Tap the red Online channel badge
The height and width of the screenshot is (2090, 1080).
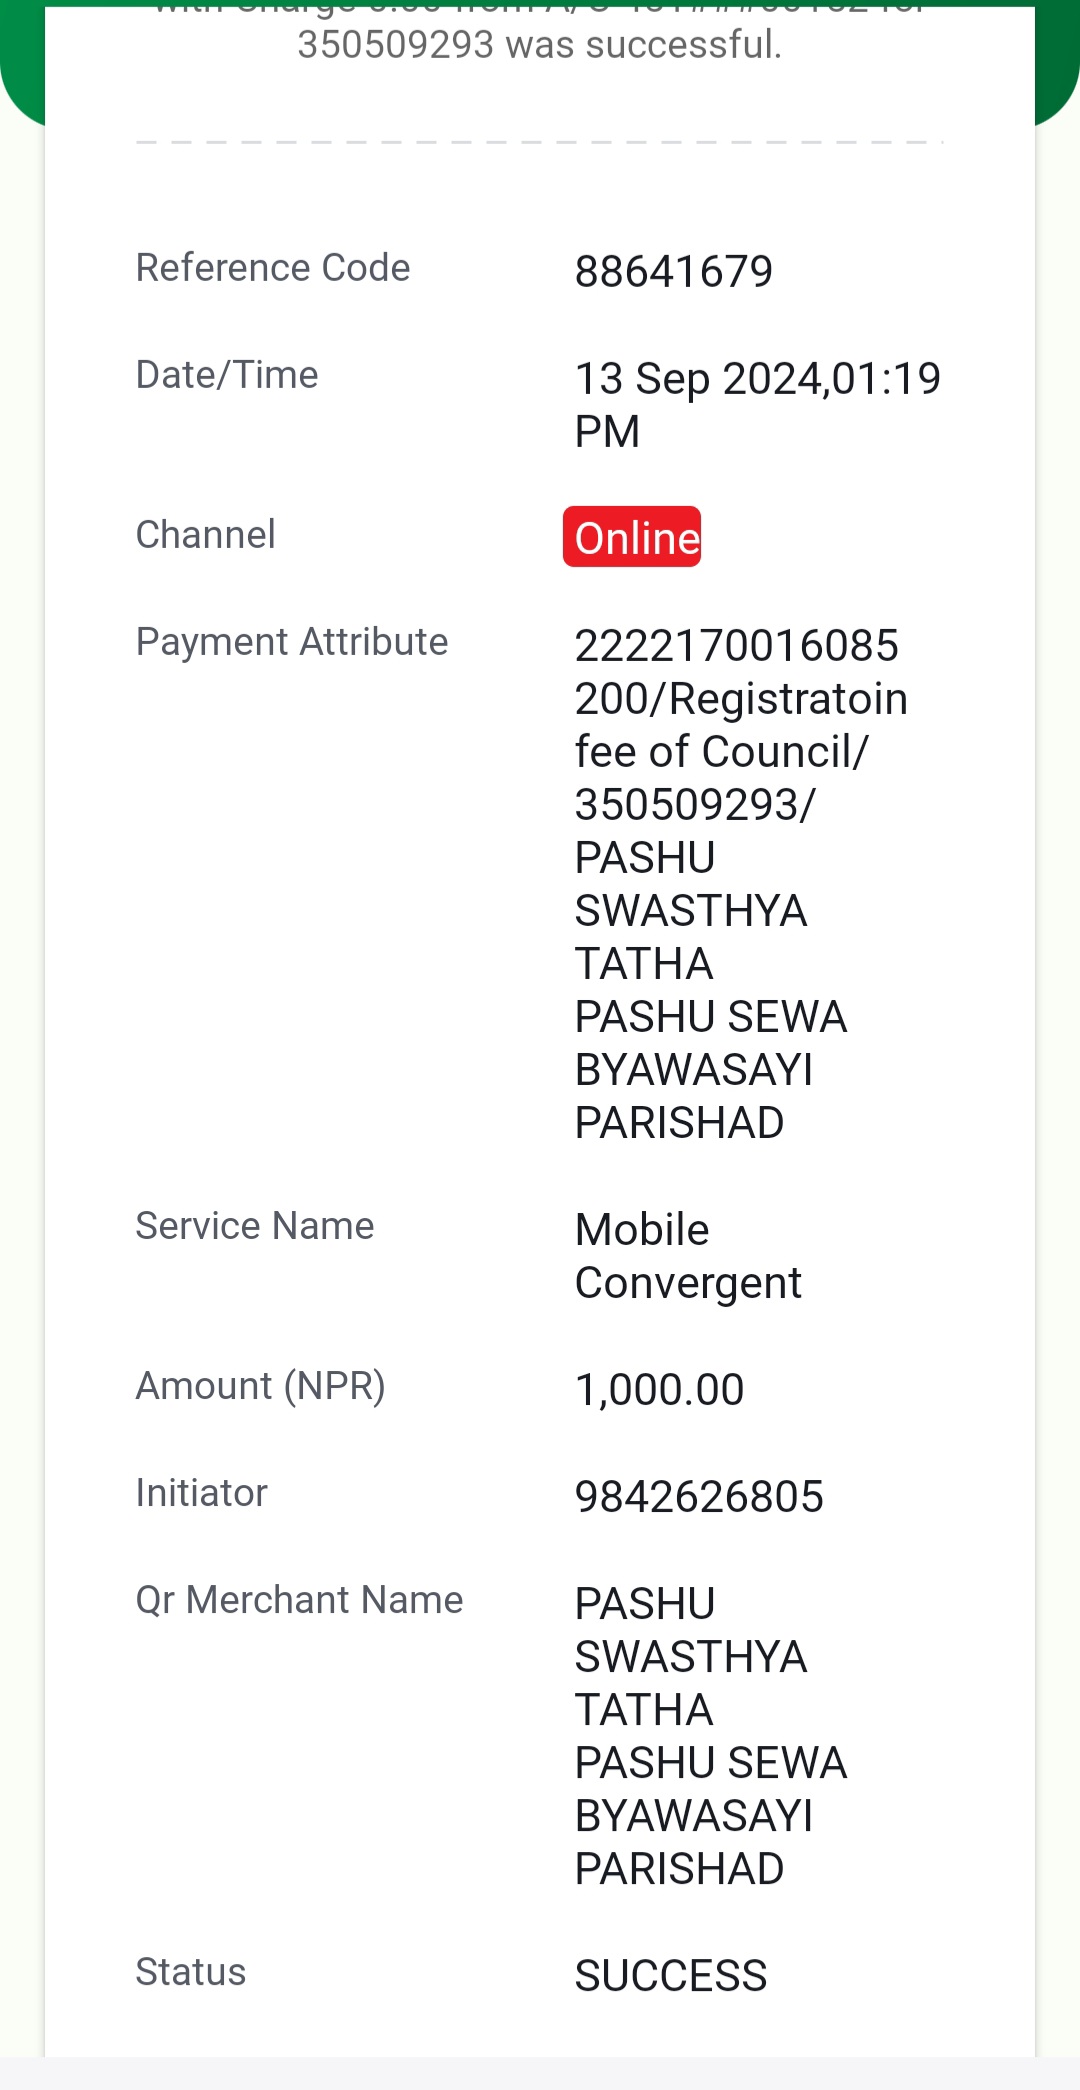coord(632,537)
